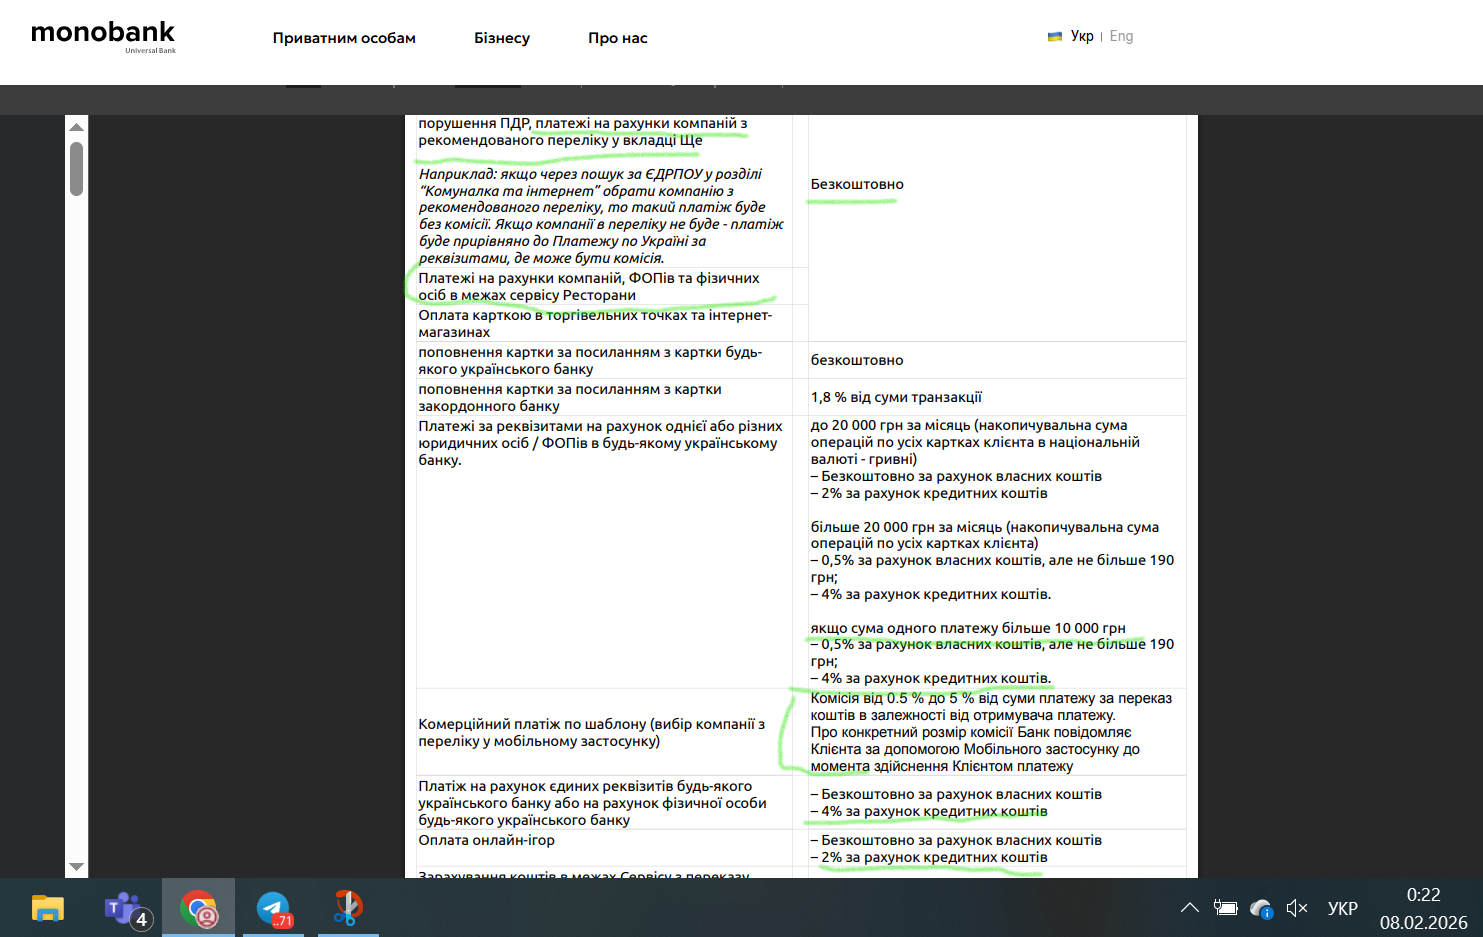Click lowercase "безкоштовно" for Ukrainian bank top-up

click(x=857, y=360)
